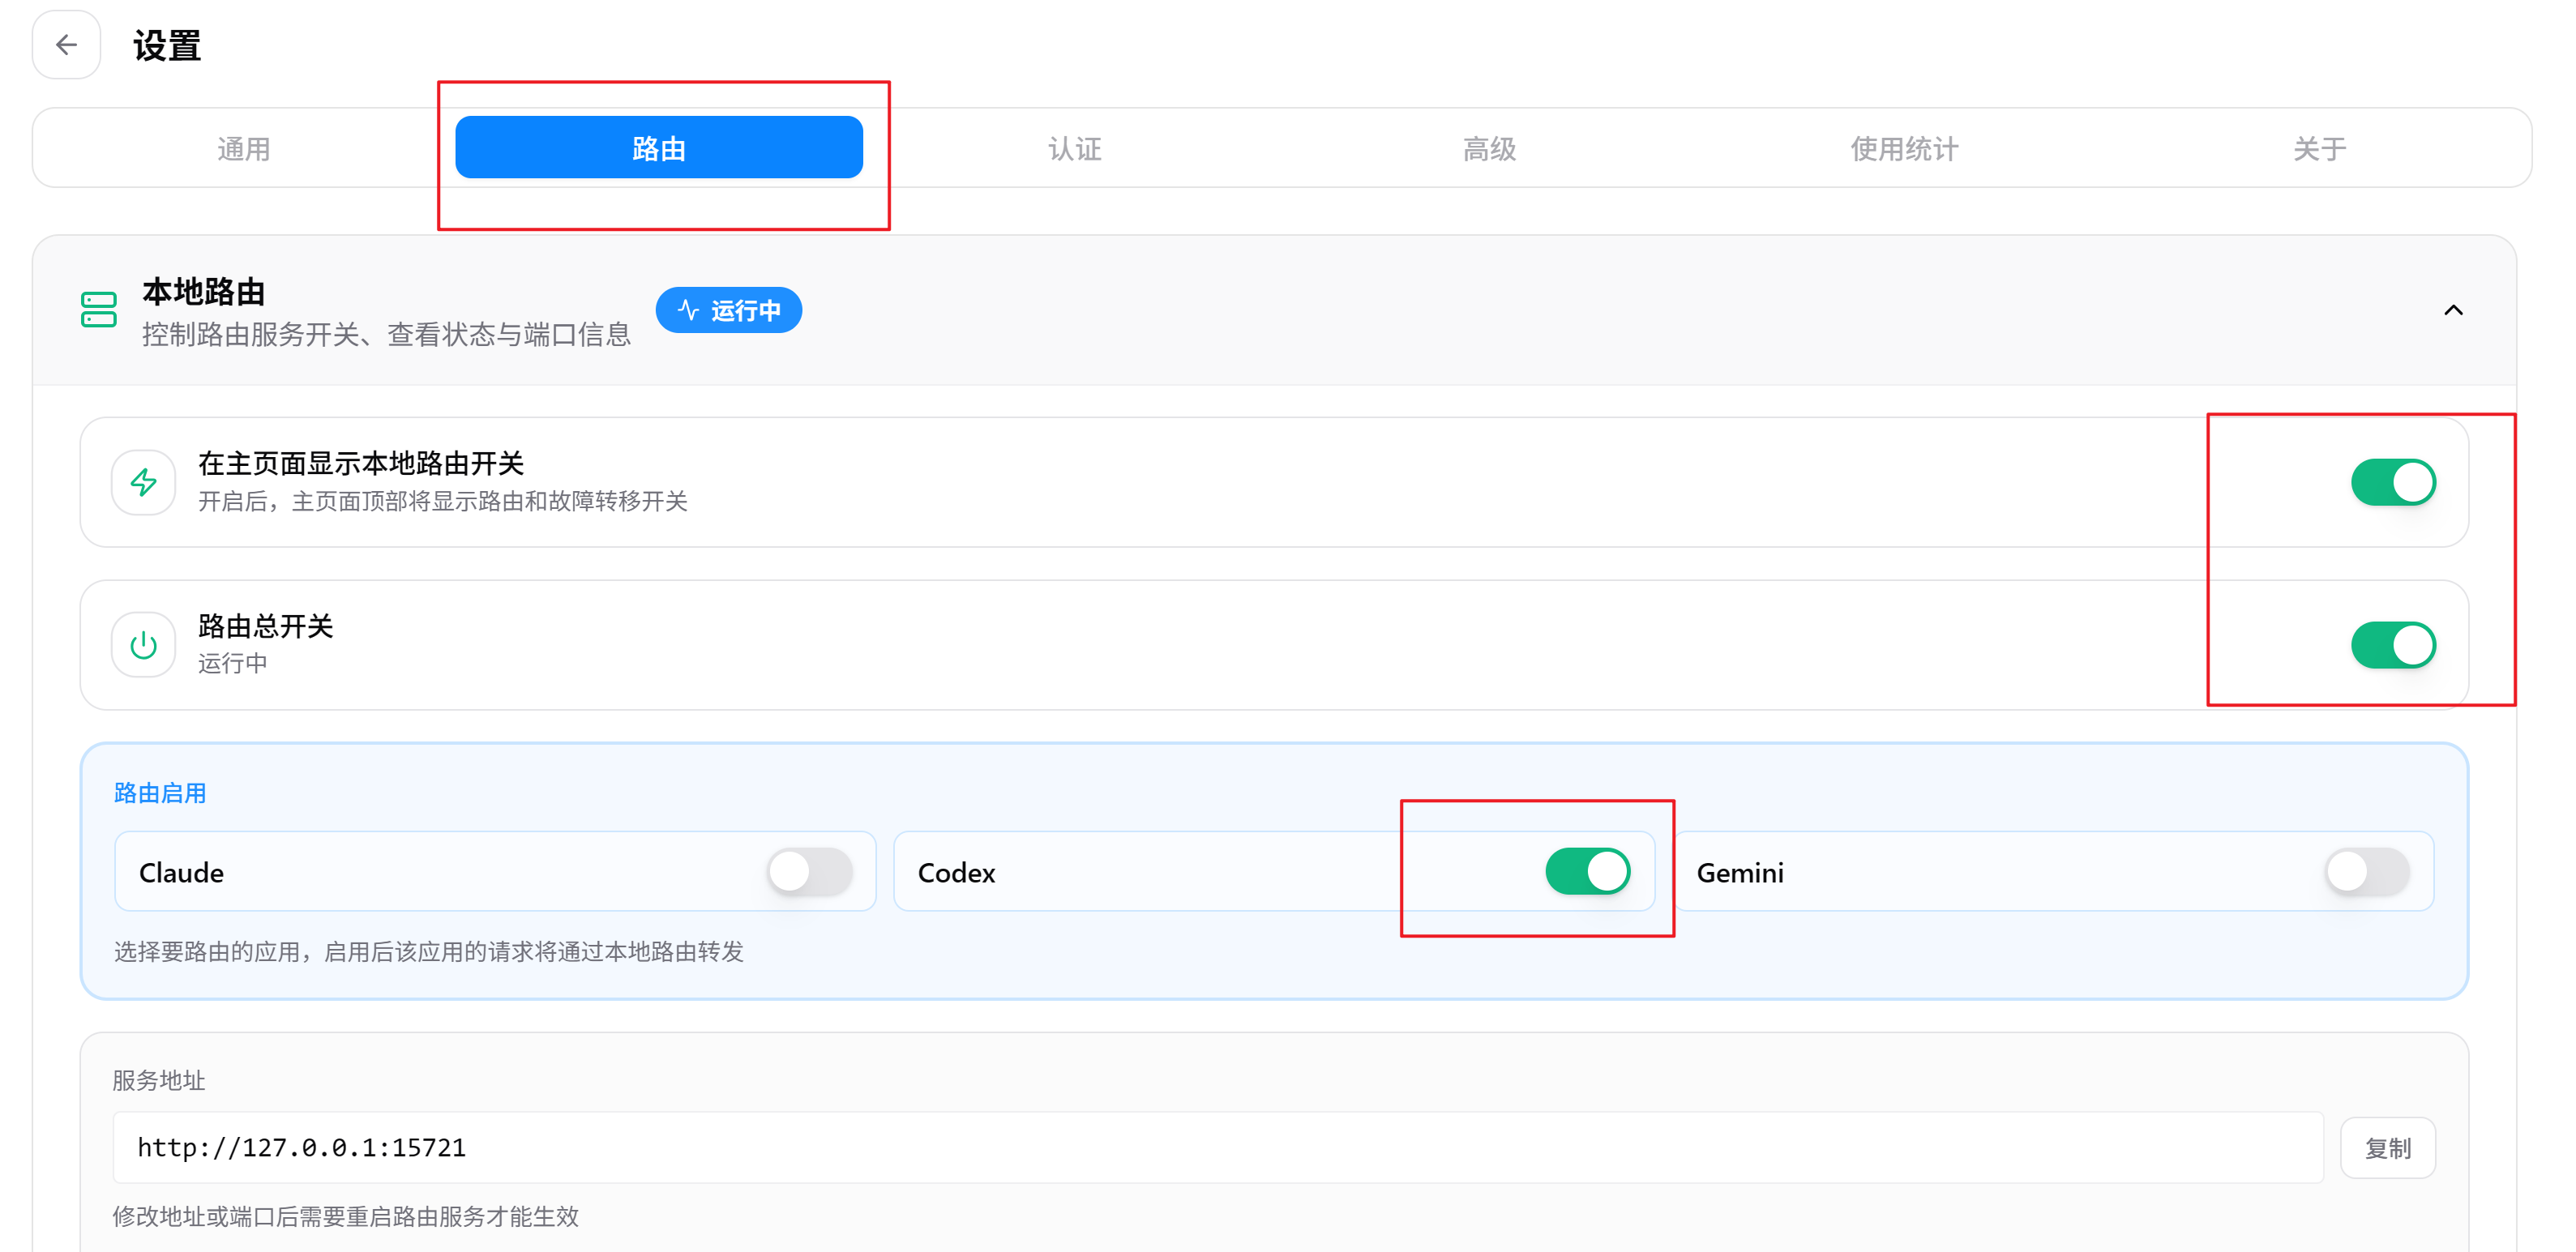The width and height of the screenshot is (2576, 1252).
Task: Copy the service address with 复制
Action: pyautogui.click(x=2387, y=1149)
